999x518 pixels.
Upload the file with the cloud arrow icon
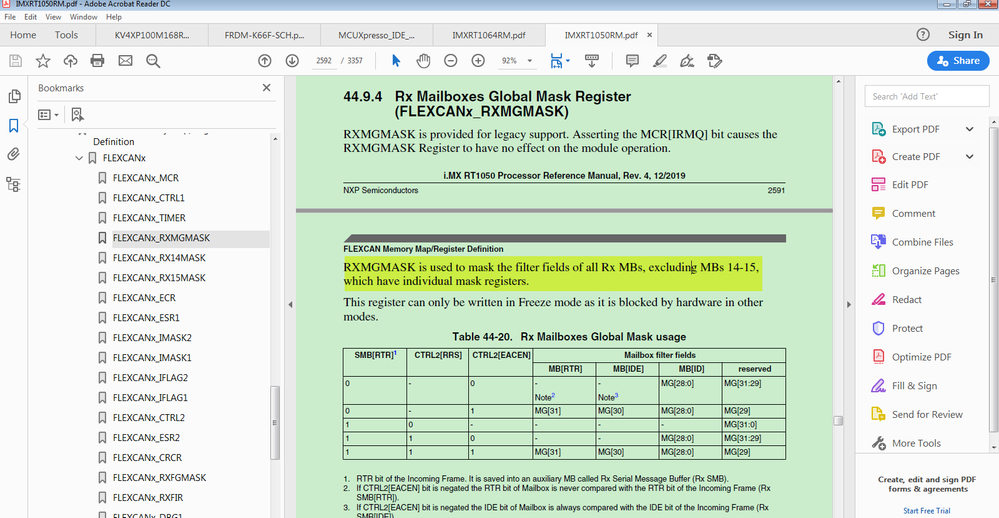[70, 61]
